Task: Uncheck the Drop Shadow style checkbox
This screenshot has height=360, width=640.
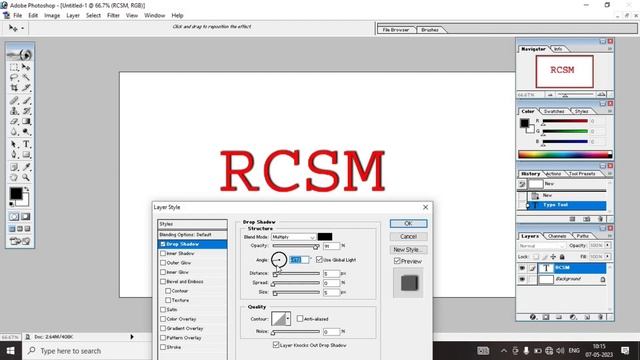Action: (x=163, y=244)
